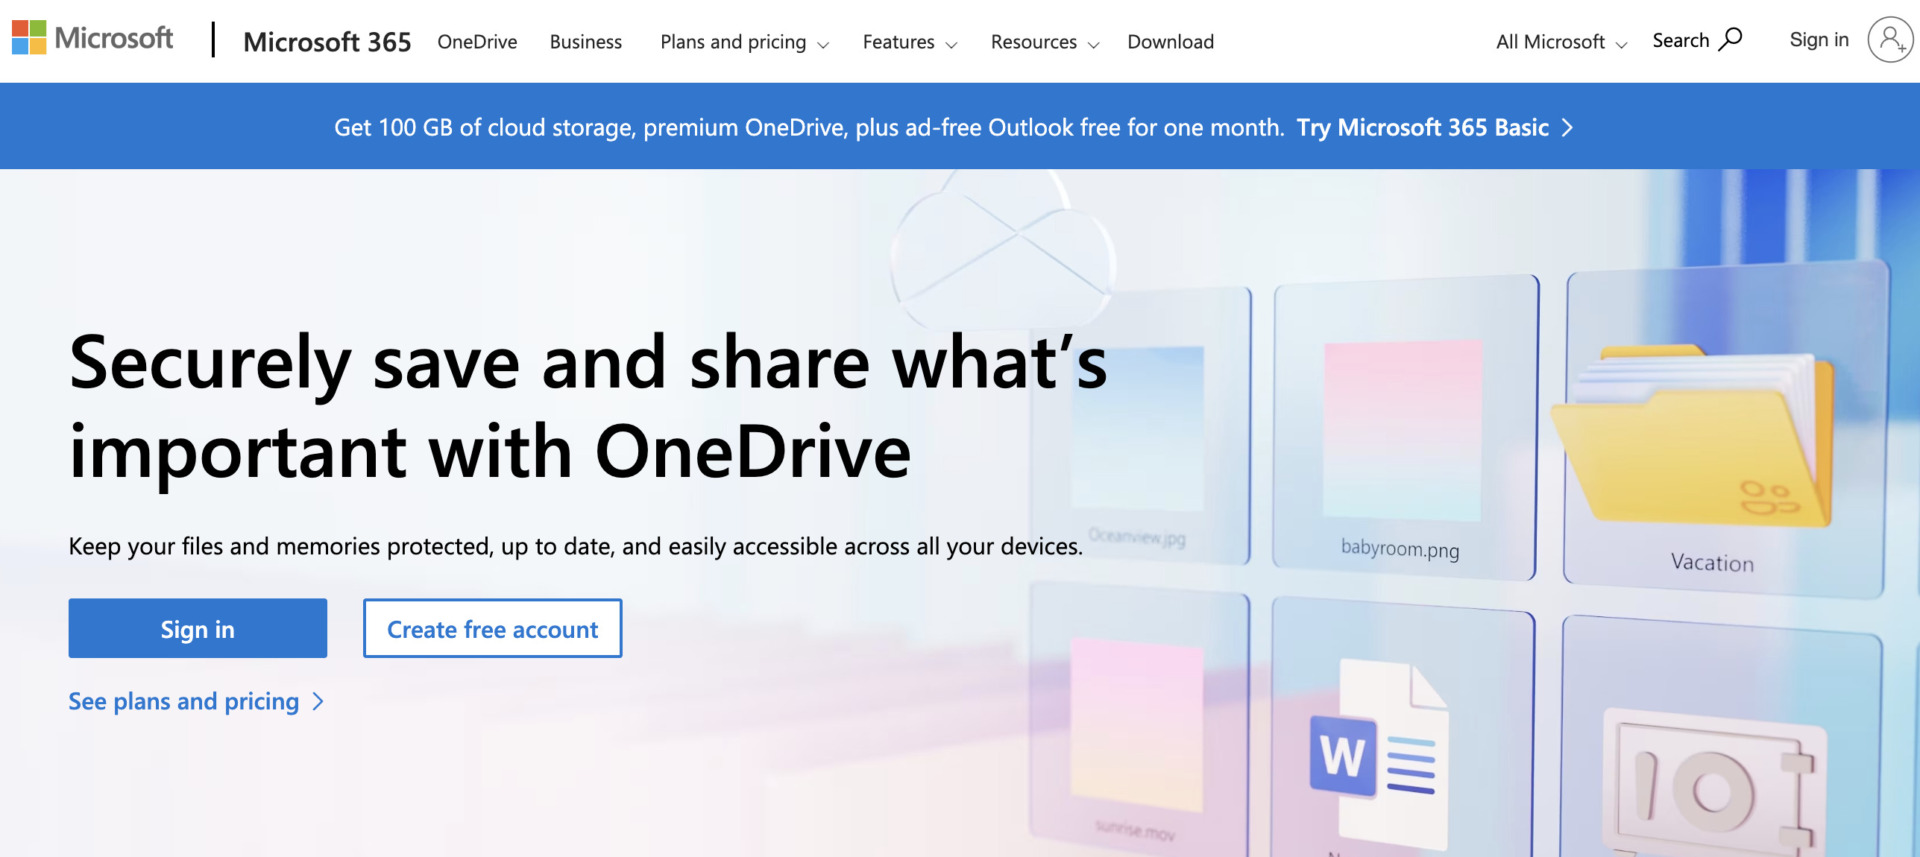The image size is (1920, 857).
Task: Expand the Plans and pricing menu
Action: click(744, 42)
